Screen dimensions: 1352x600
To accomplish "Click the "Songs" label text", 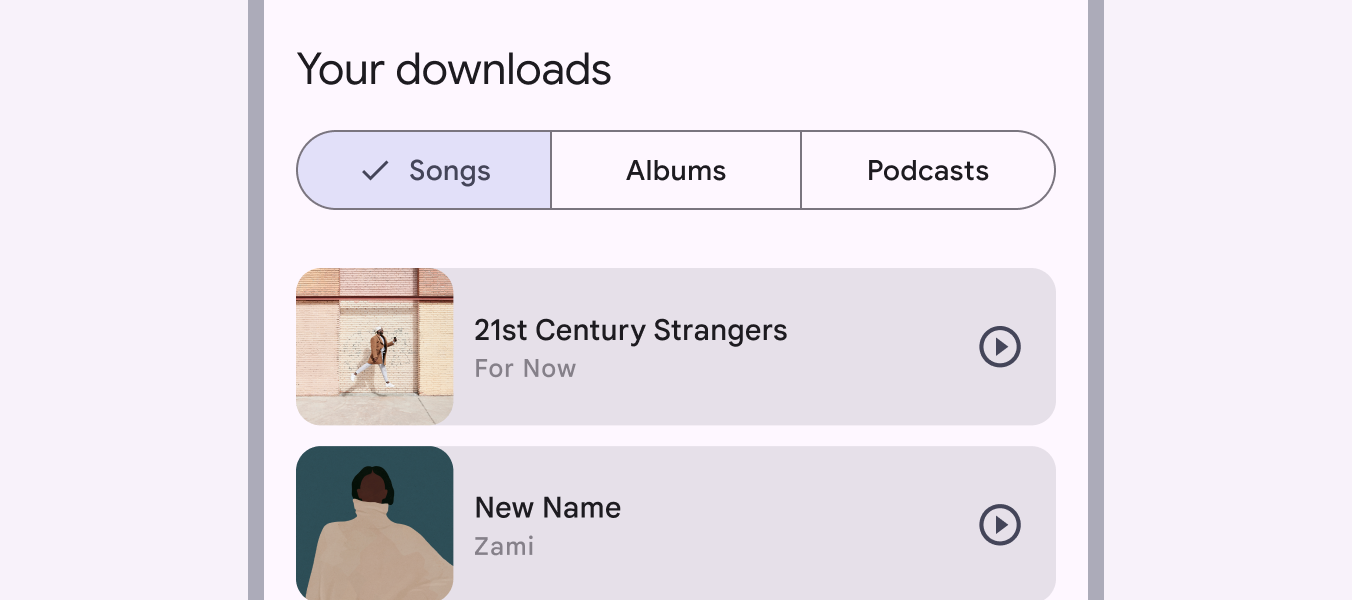I will (449, 171).
